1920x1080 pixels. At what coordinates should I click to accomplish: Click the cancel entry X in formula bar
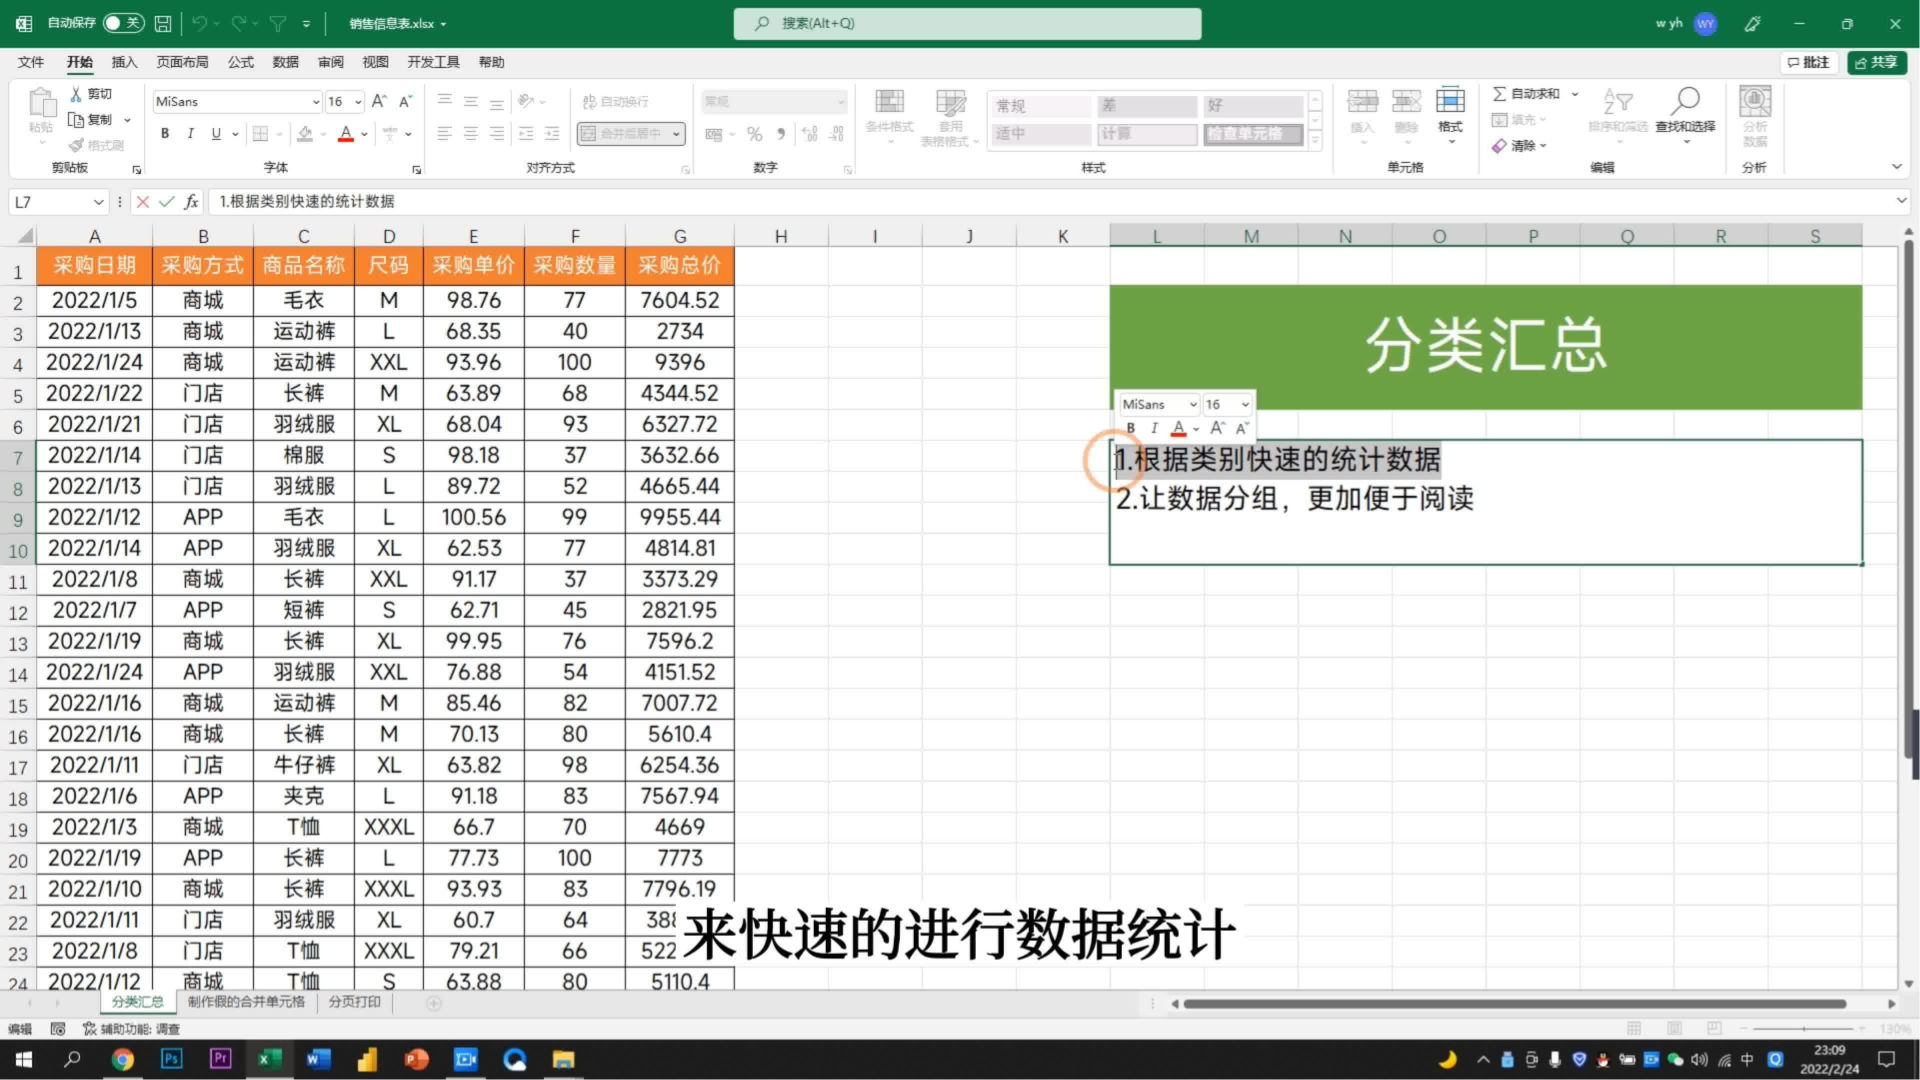143,202
